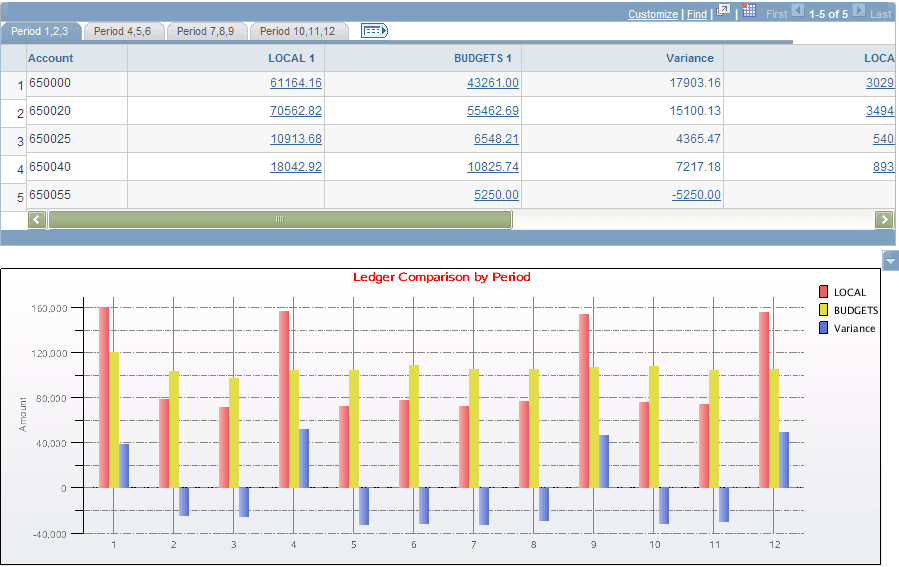Click variance value 4365.47
The height and width of the screenshot is (567, 899).
(x=698, y=139)
